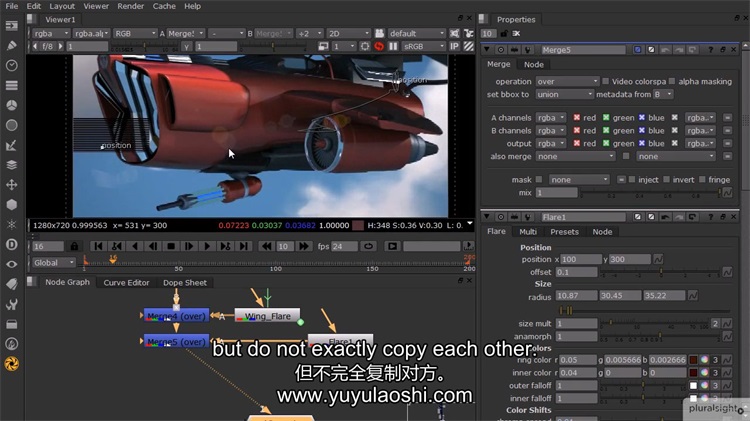Open the Render menu

(131, 6)
